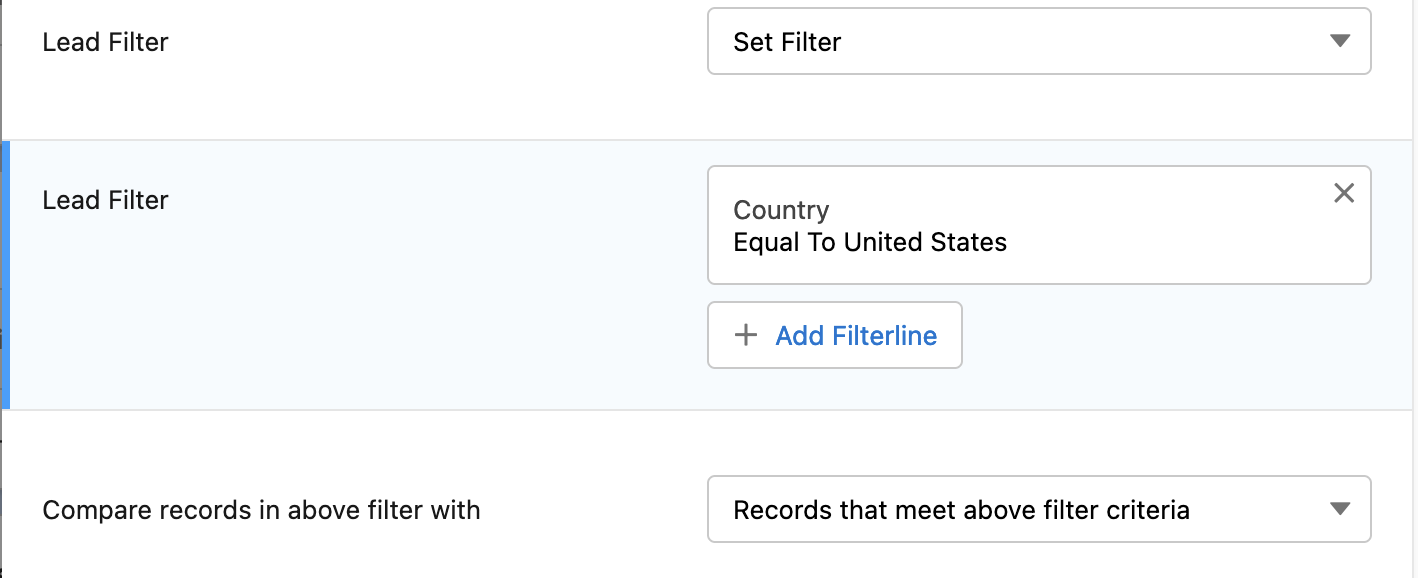Click the Lead Filter label in the highlighted row
This screenshot has height=578, width=1418.
tap(105, 200)
